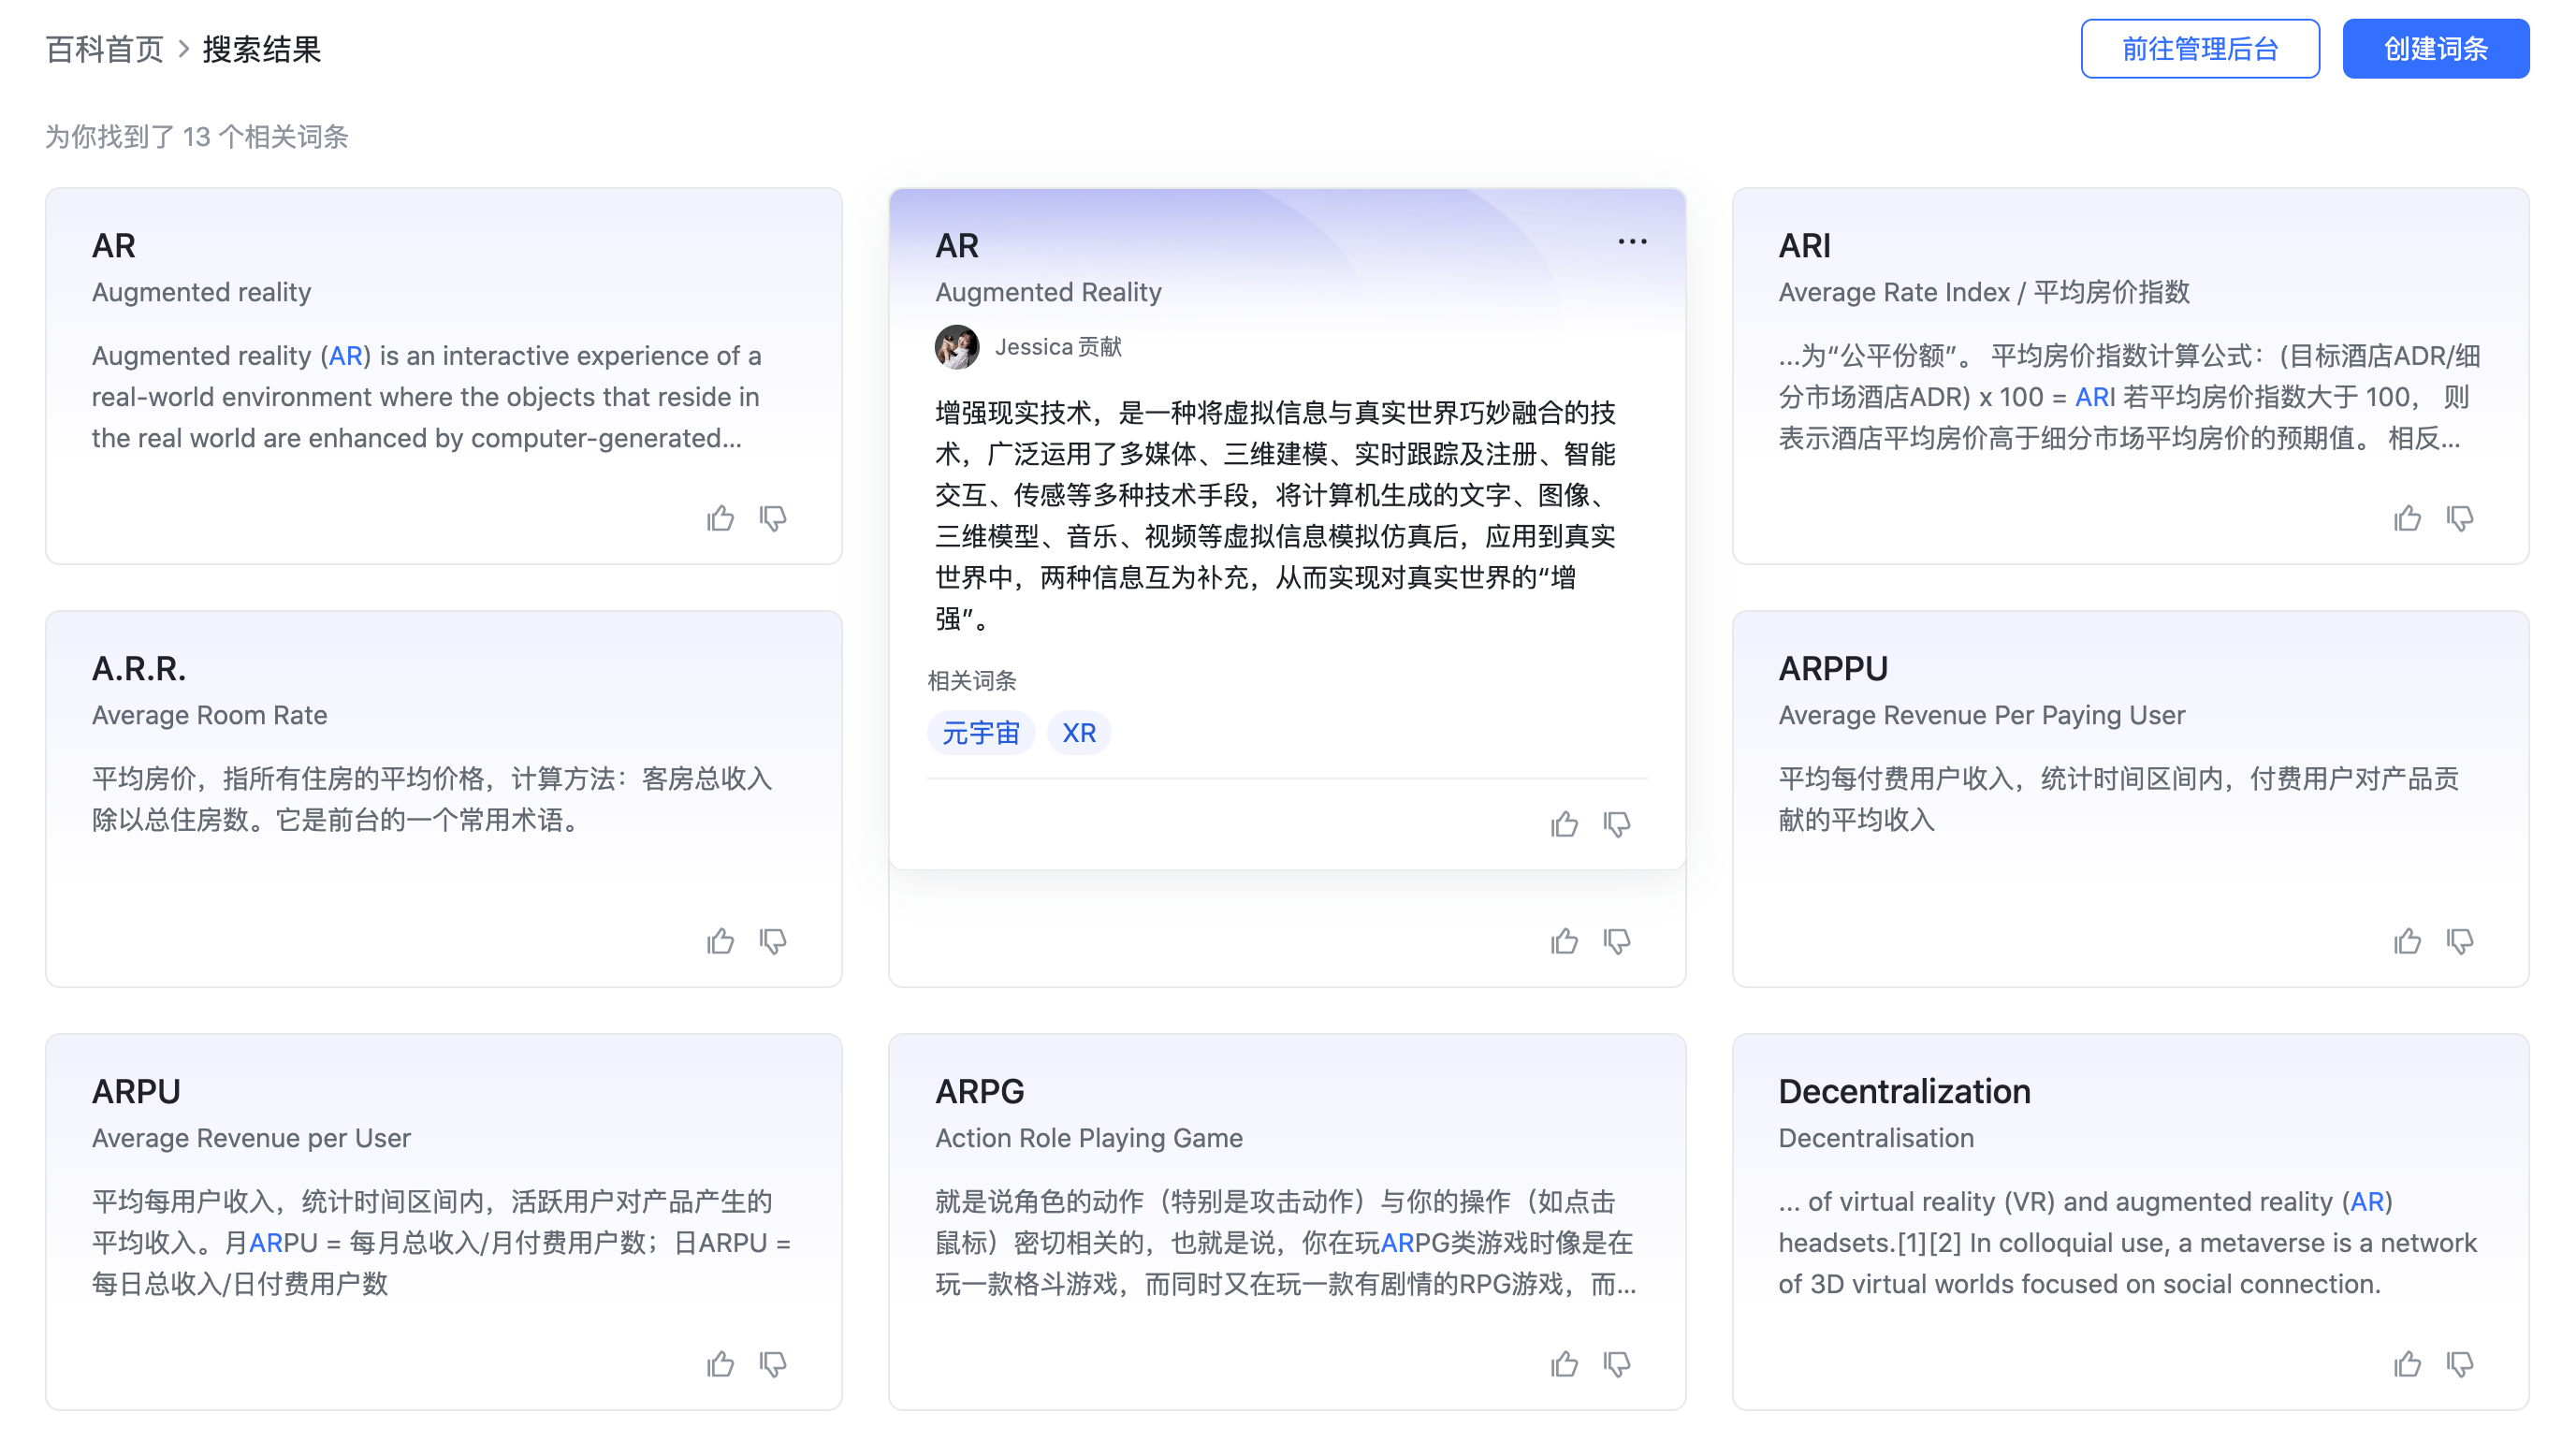Open the AR Augmented reality English entry title
This screenshot has width=2562, height=1456.
pyautogui.click(x=113, y=246)
